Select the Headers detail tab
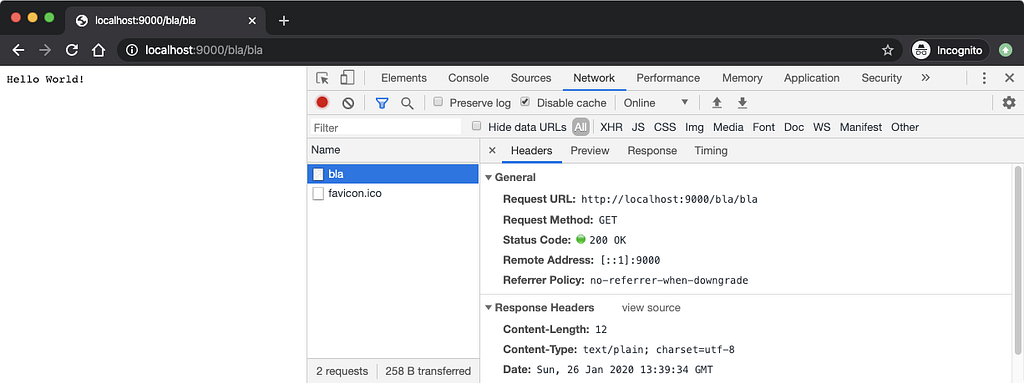Screen dimensions: 1024x383 pos(532,150)
